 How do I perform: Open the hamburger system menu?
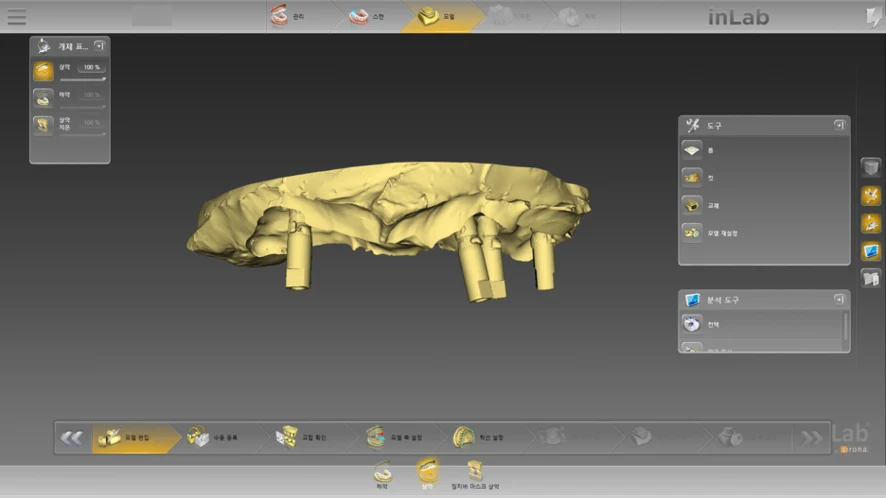[x=17, y=16]
